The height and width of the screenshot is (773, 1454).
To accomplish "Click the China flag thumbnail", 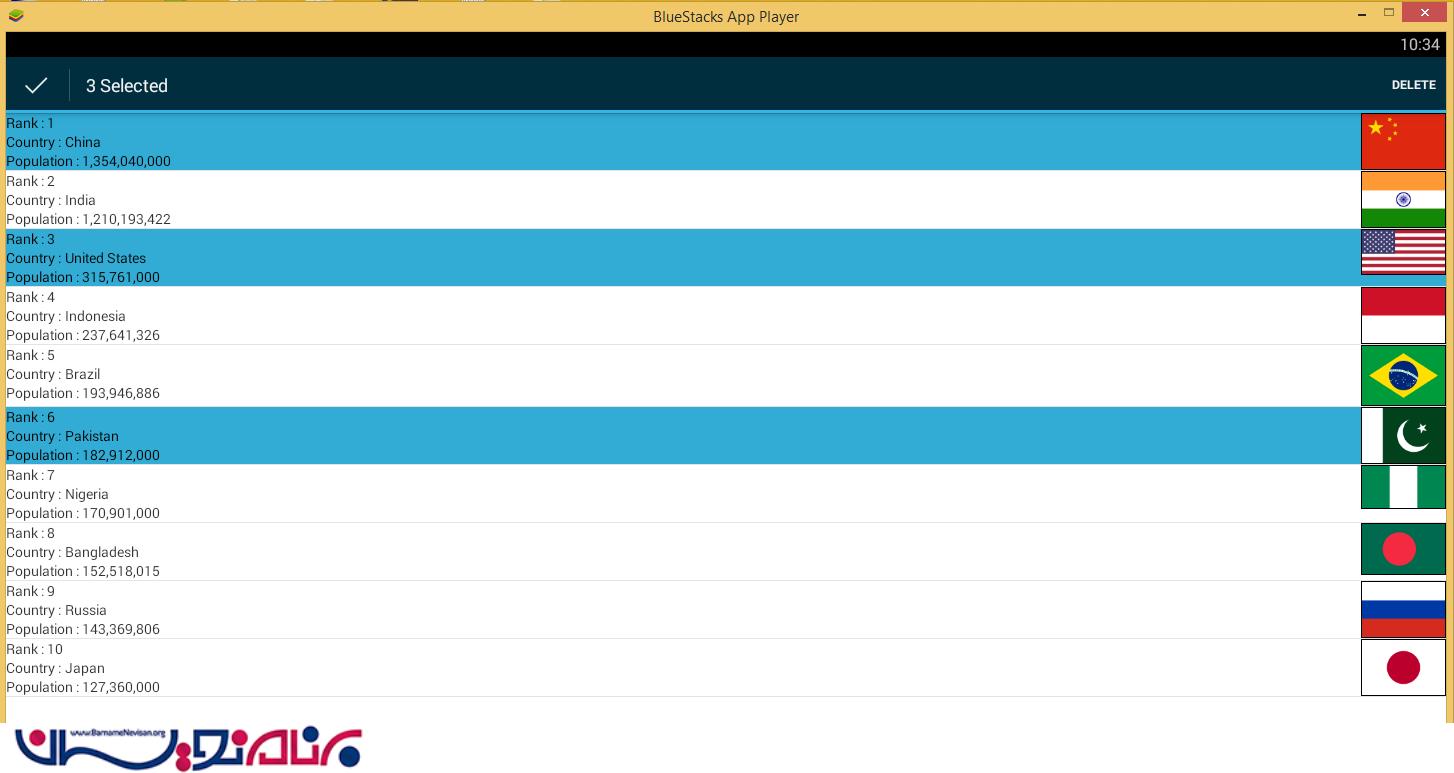I will click(1403, 142).
